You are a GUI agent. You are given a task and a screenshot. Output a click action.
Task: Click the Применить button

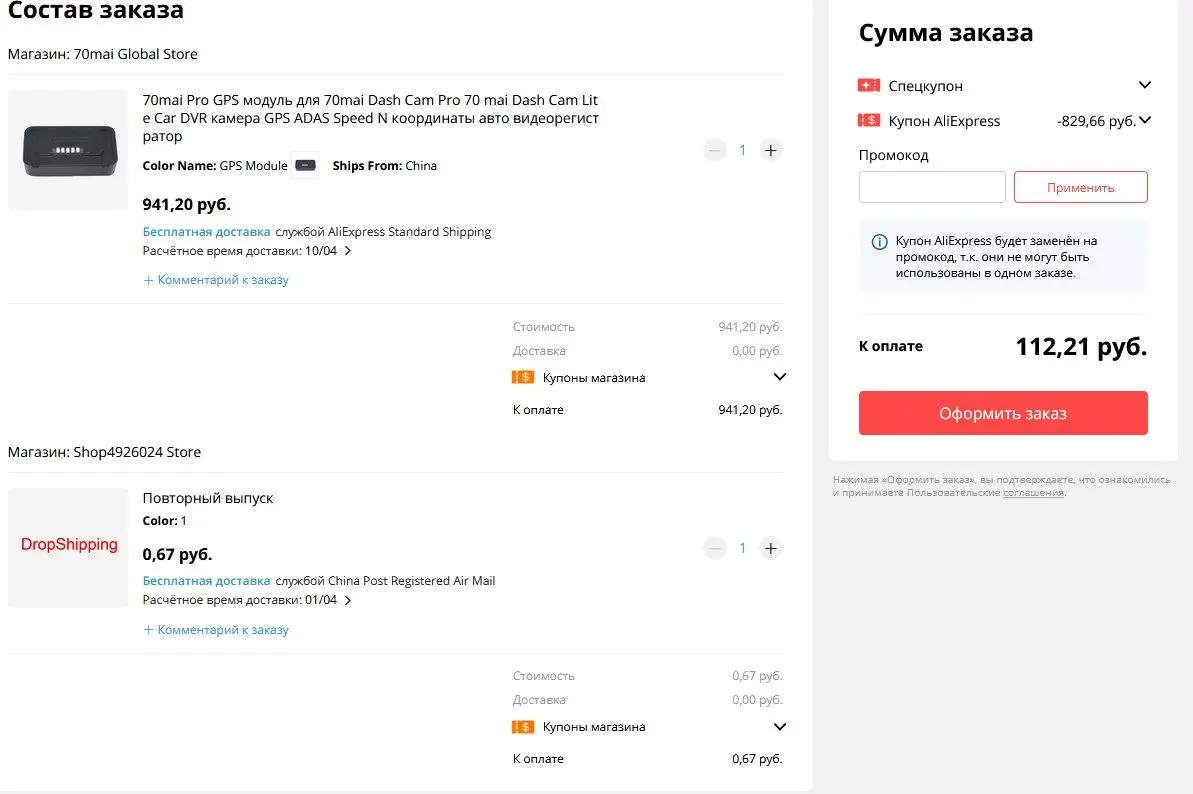(x=1080, y=187)
